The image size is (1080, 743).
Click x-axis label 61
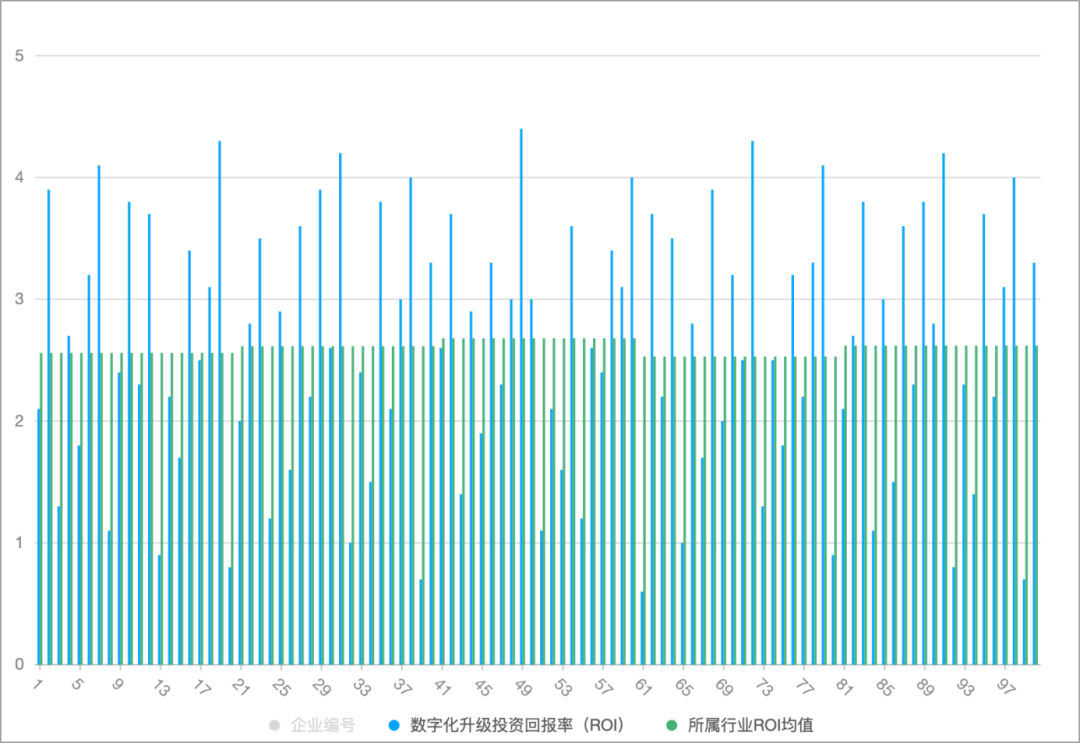643,687
